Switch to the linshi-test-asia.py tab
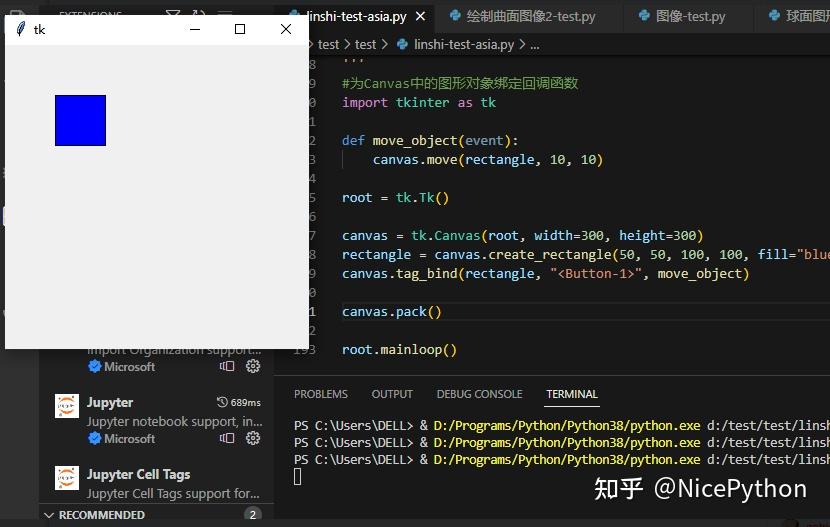 click(x=357, y=16)
